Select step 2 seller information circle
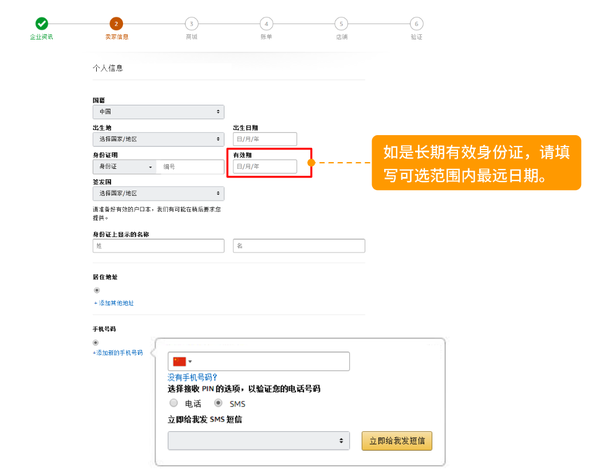This screenshot has height=469, width=600. click(x=116, y=24)
